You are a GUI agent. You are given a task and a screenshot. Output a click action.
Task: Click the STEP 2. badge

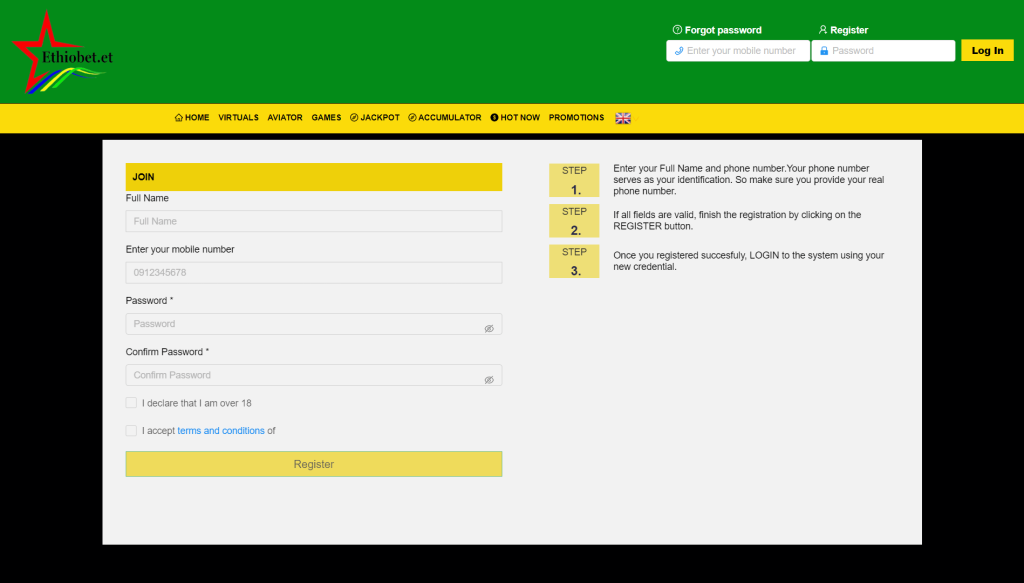(x=574, y=221)
